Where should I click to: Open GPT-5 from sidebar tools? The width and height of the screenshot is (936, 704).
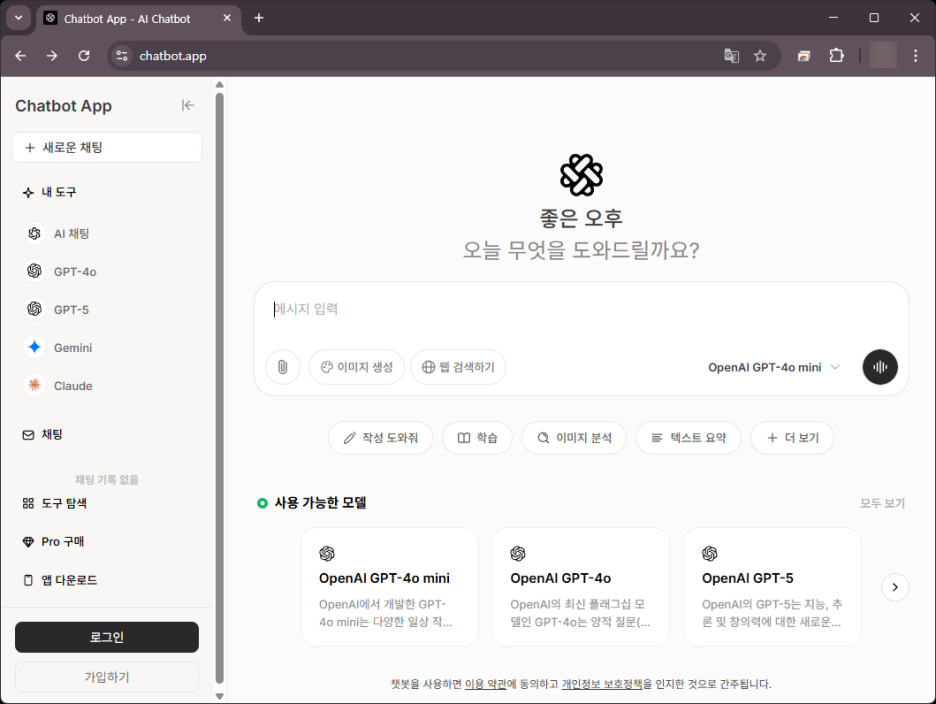click(x=107, y=309)
